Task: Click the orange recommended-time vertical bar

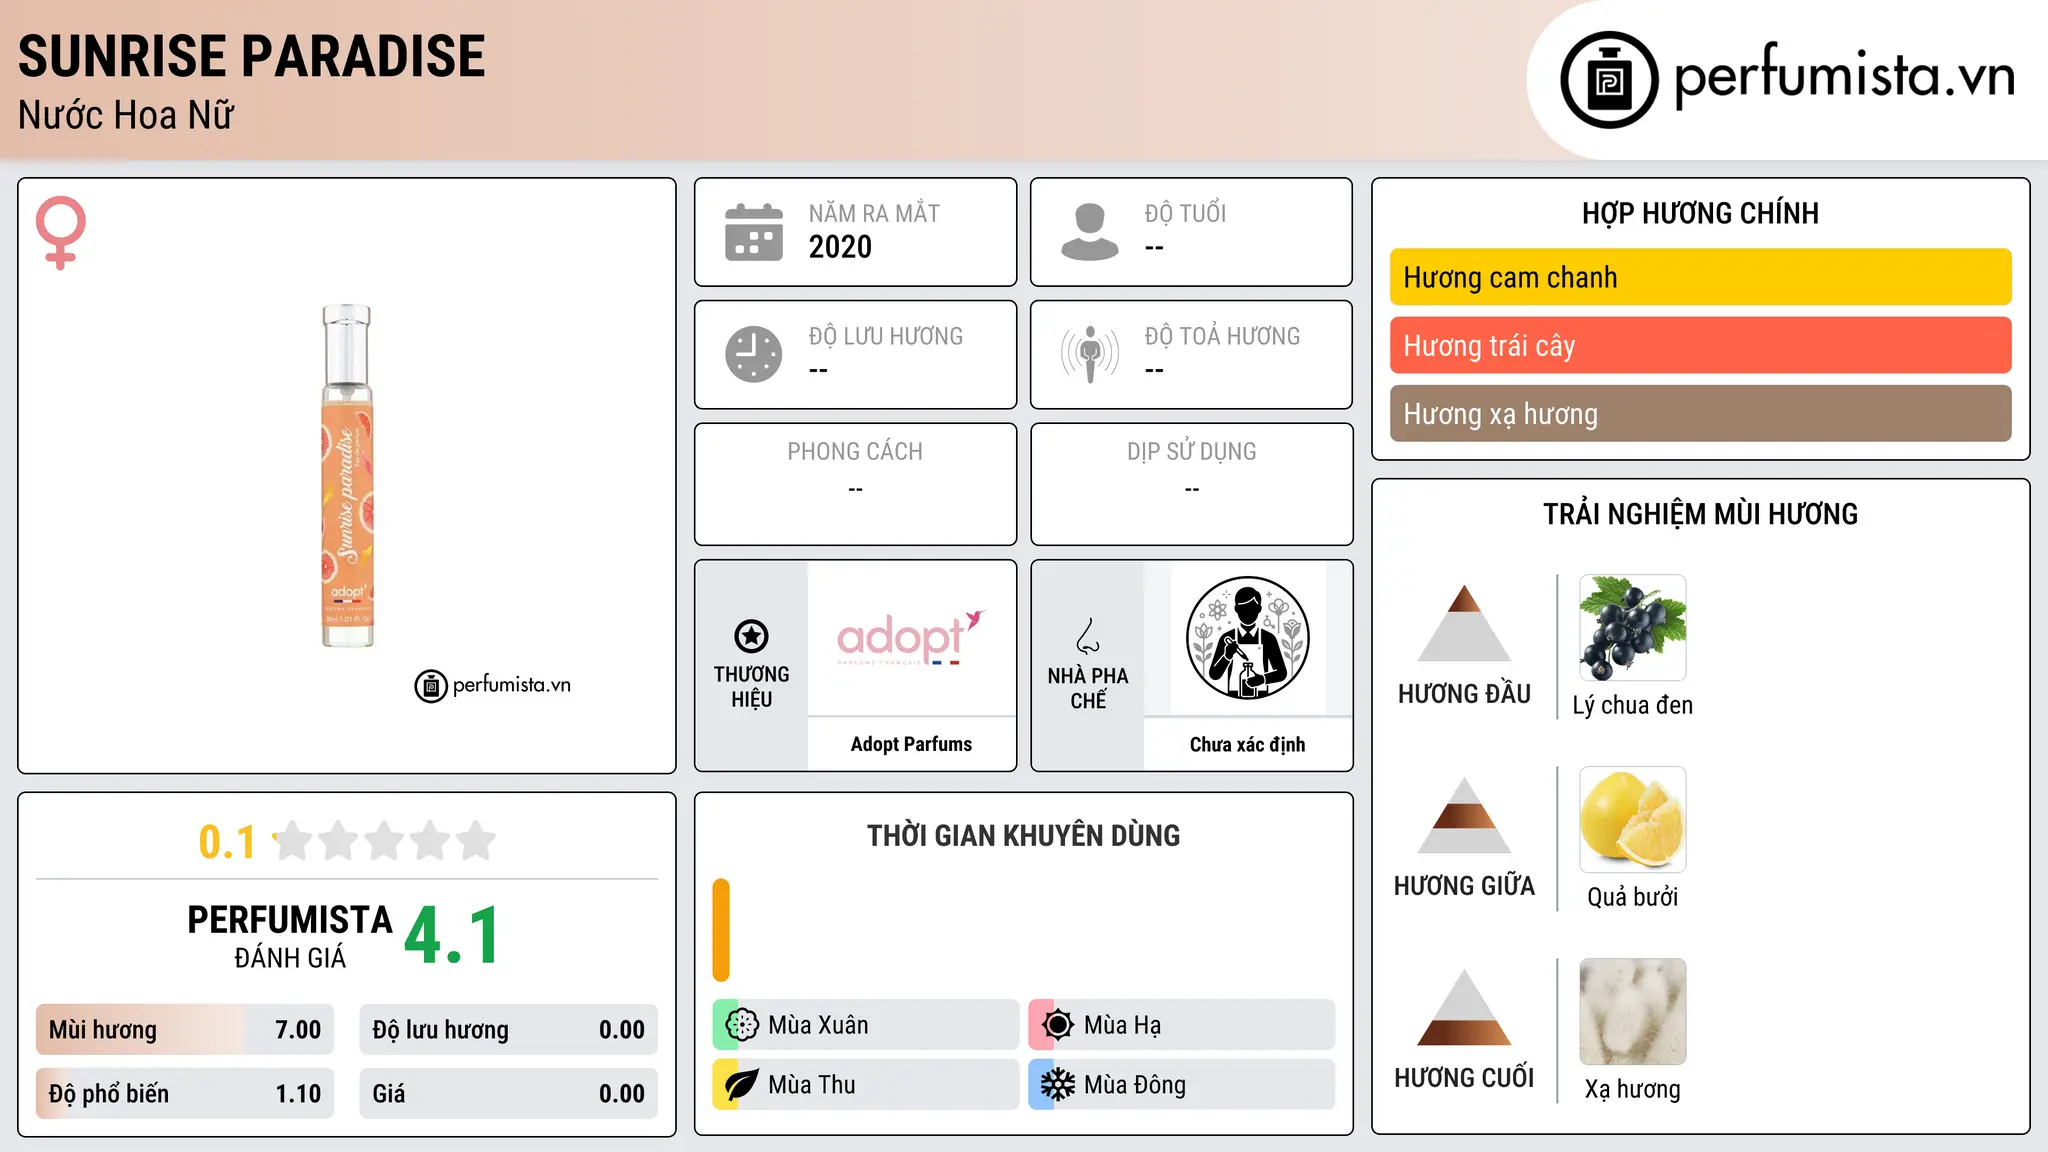Action: tap(721, 930)
